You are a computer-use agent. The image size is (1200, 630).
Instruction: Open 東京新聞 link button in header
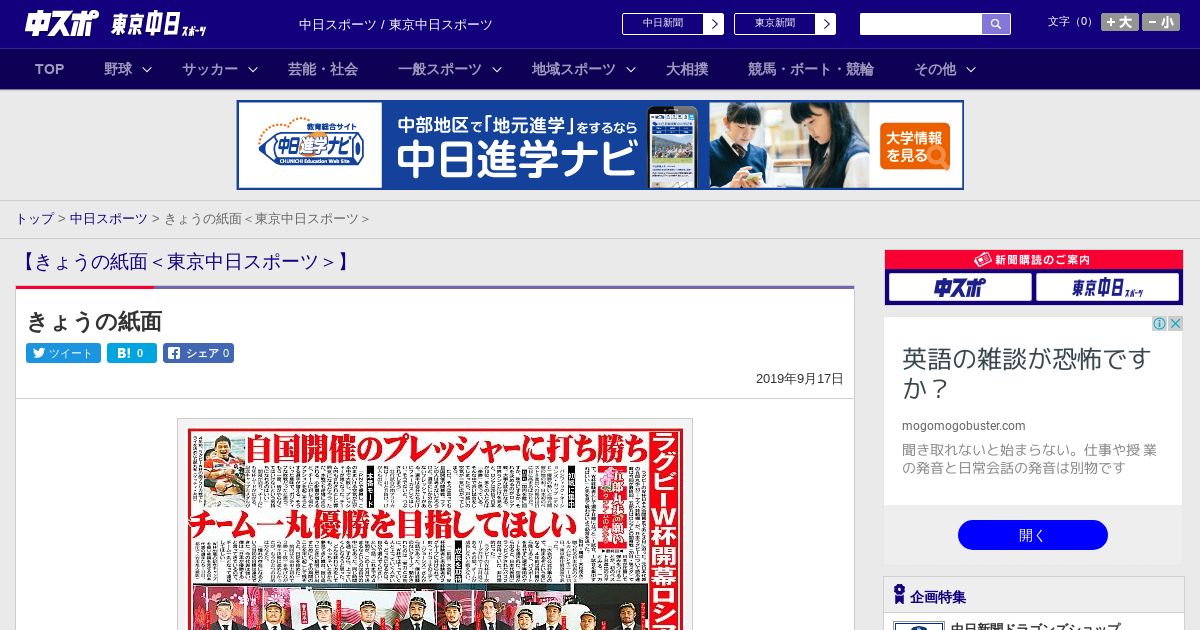click(785, 24)
